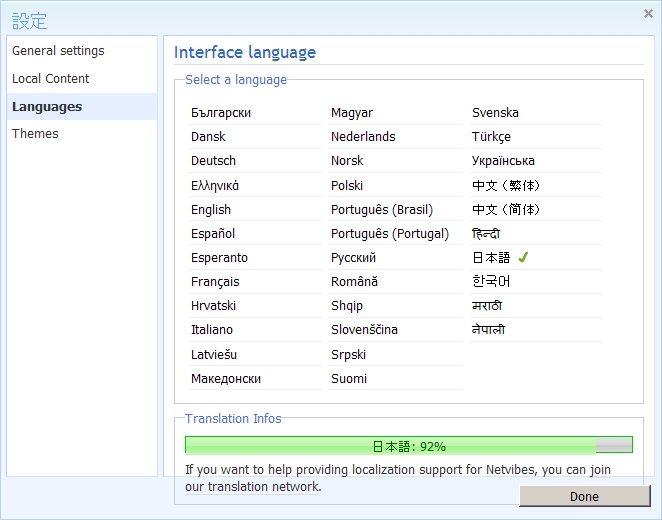The height and width of the screenshot is (520, 662).
Task: Choose Türkçe from the language list
Action: pyautogui.click(x=491, y=137)
